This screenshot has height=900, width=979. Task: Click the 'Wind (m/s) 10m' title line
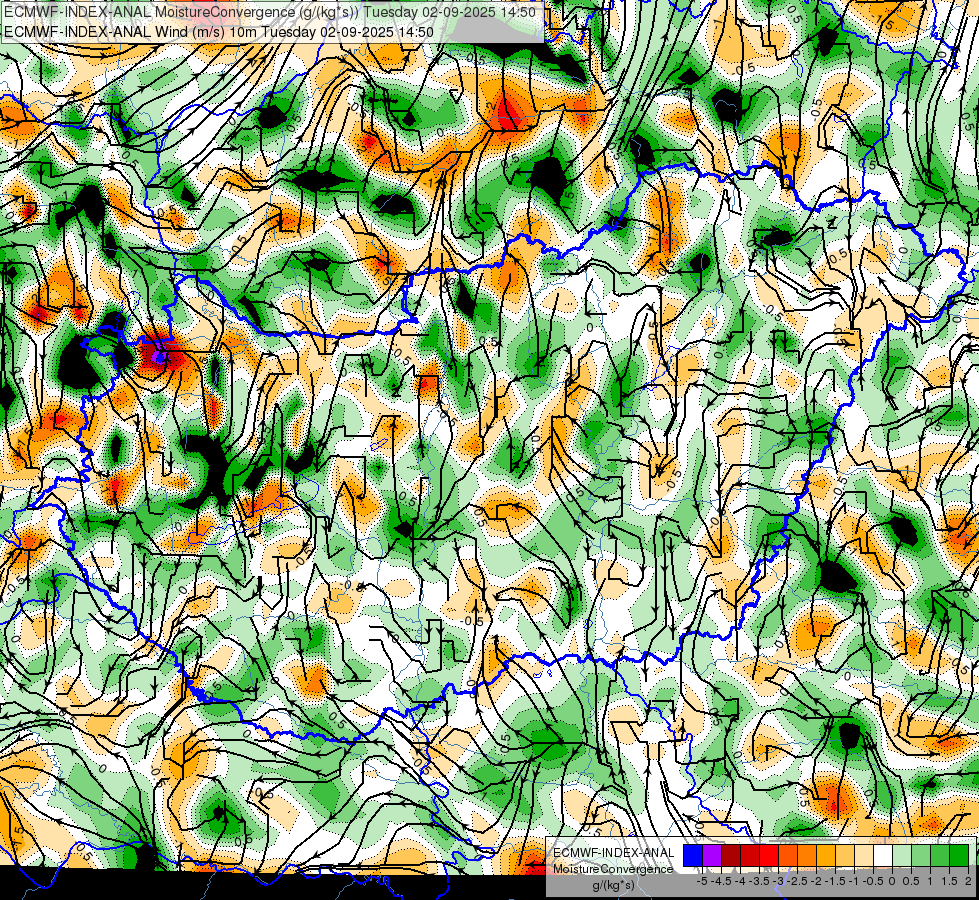tap(219, 31)
